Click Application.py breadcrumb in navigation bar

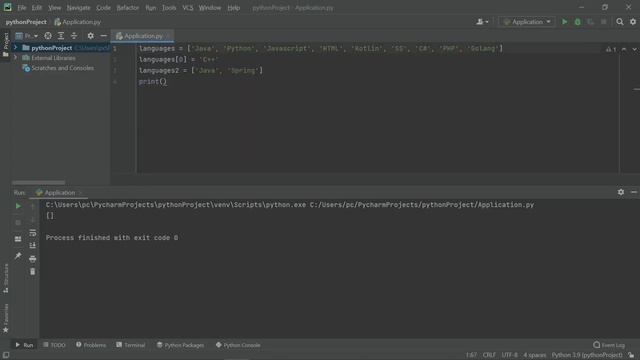(x=78, y=22)
